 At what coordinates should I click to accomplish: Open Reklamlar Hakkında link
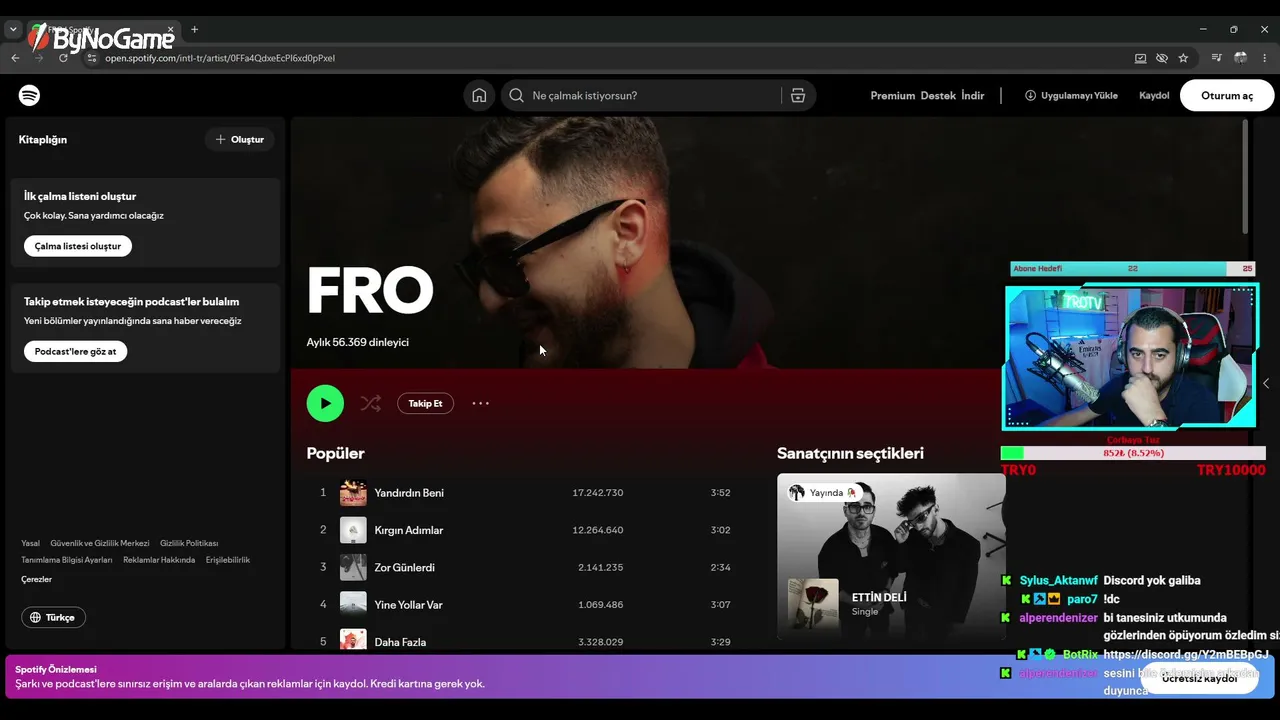tap(159, 560)
